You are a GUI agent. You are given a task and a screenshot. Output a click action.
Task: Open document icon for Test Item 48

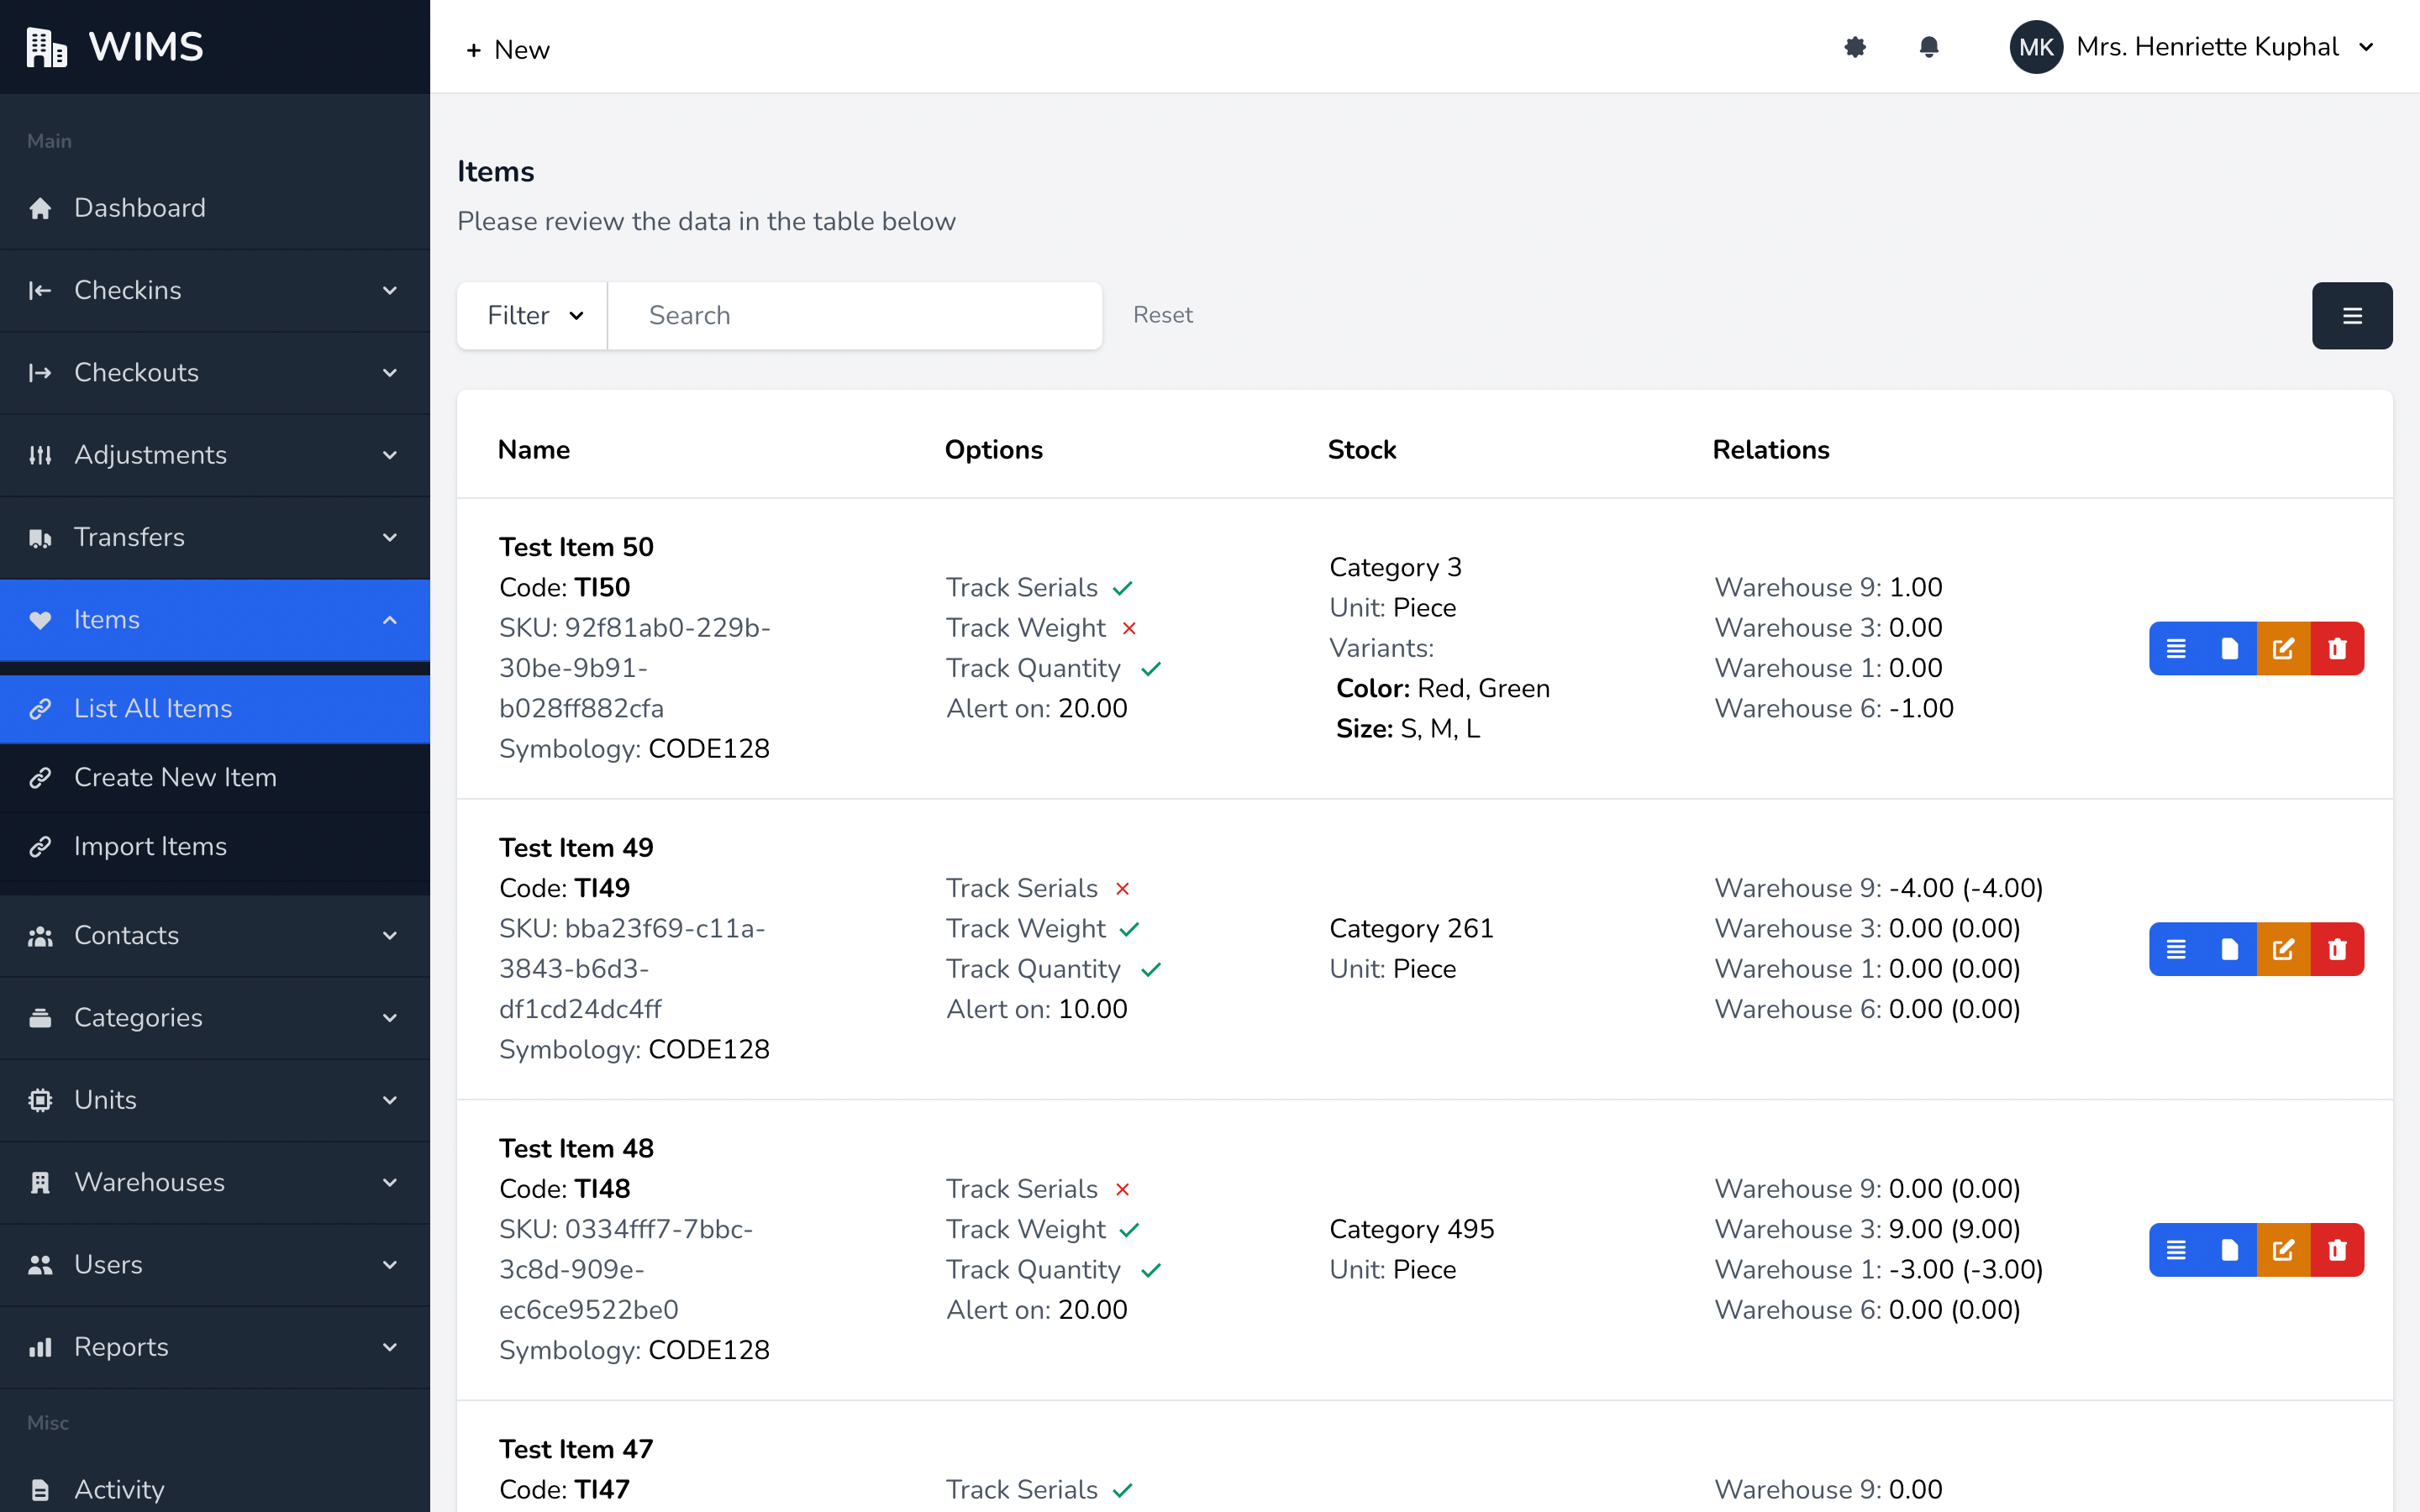[x=2230, y=1250]
